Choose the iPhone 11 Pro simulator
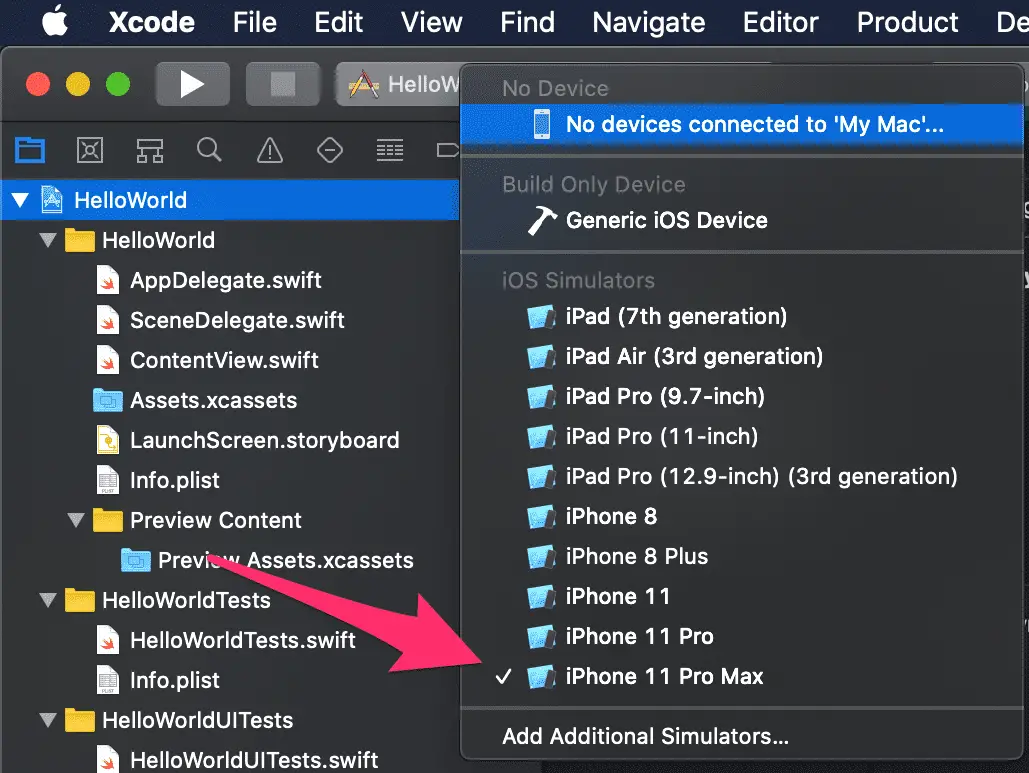The height and width of the screenshot is (773, 1029). pos(742,637)
